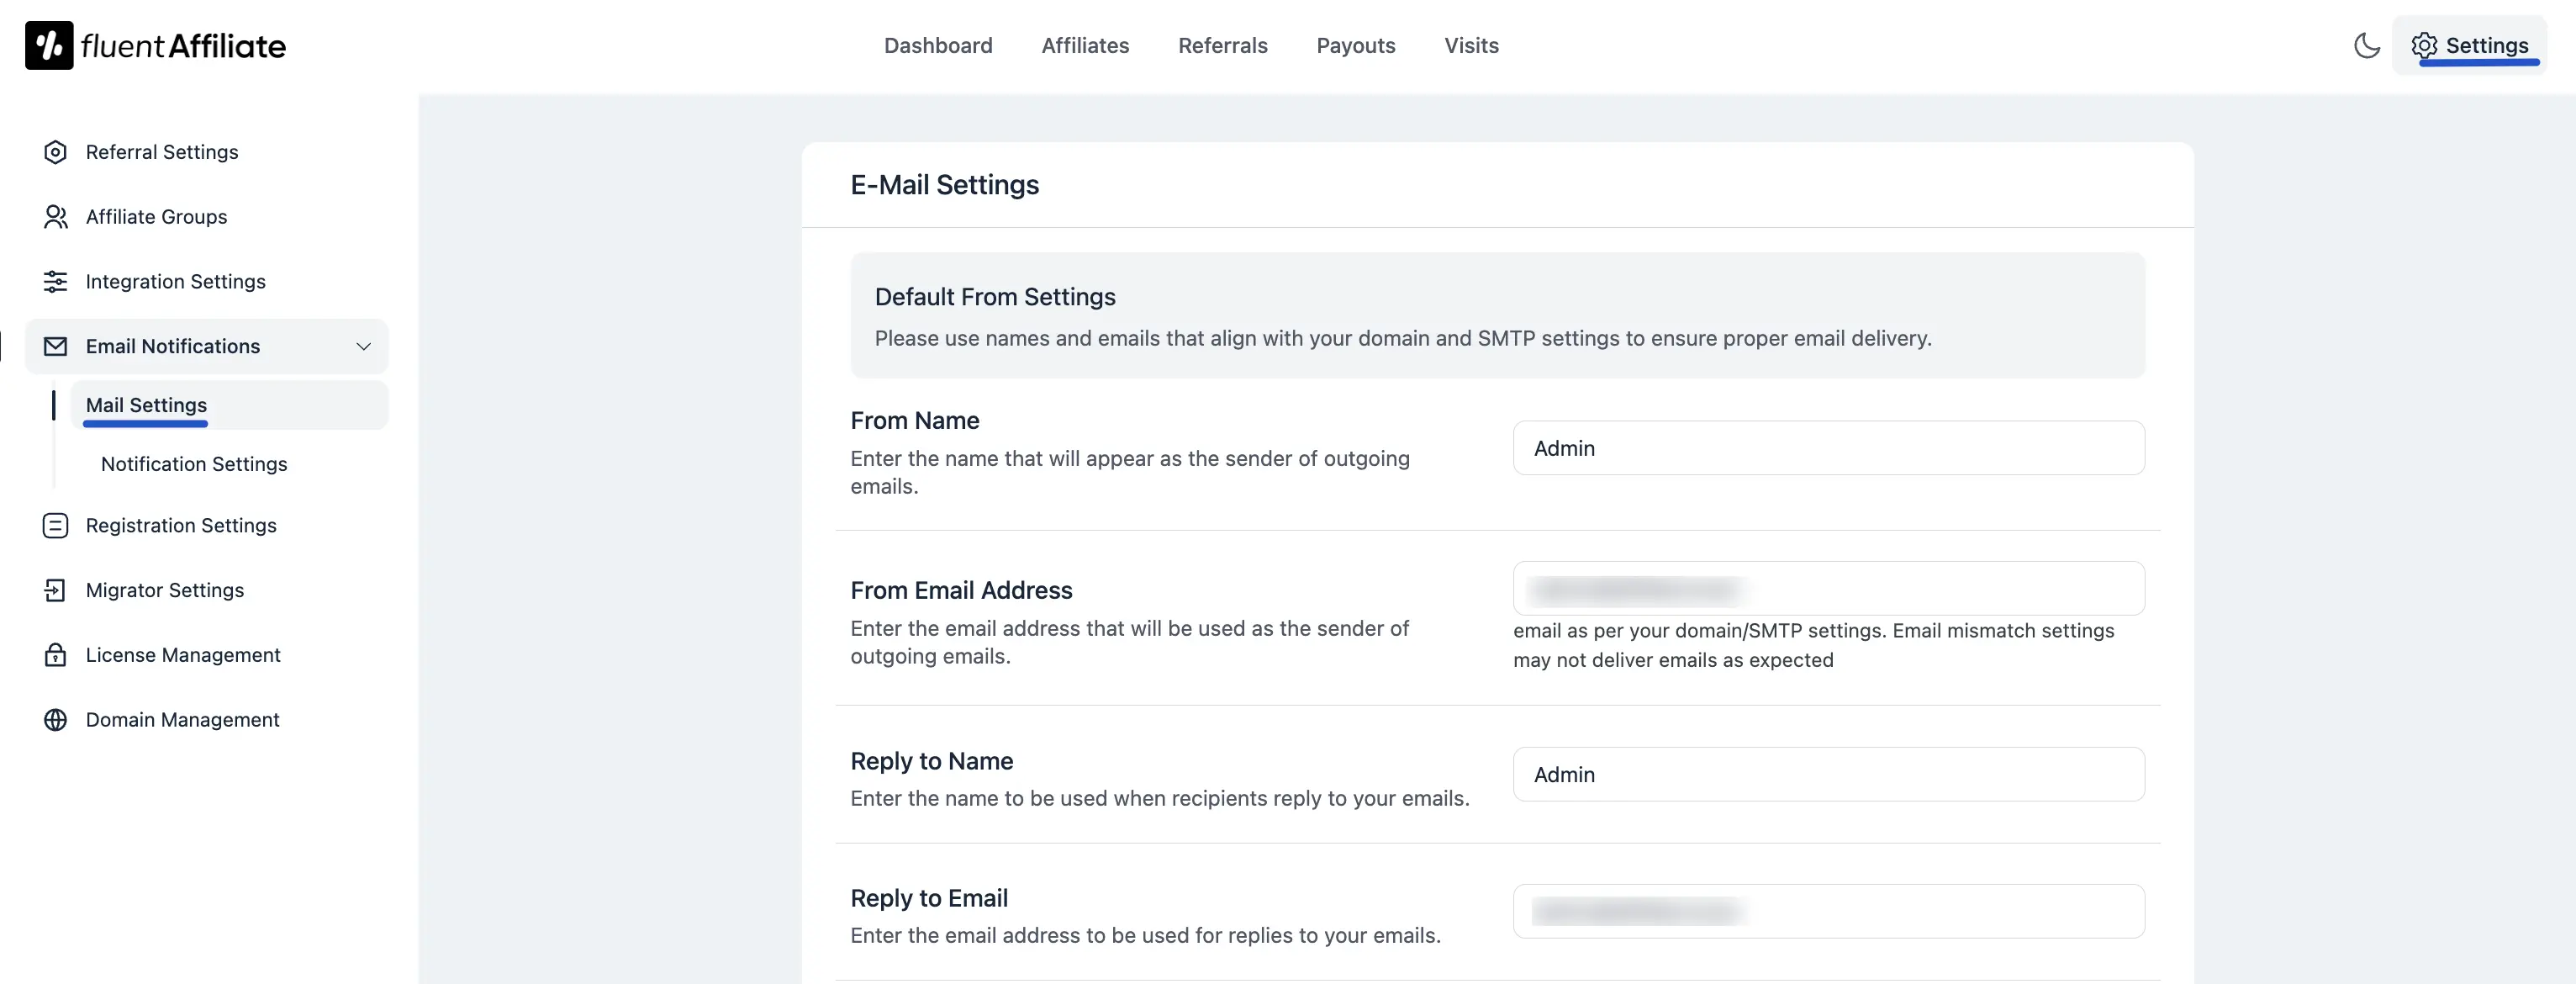Navigate to the Dashboard

pyautogui.click(x=938, y=45)
